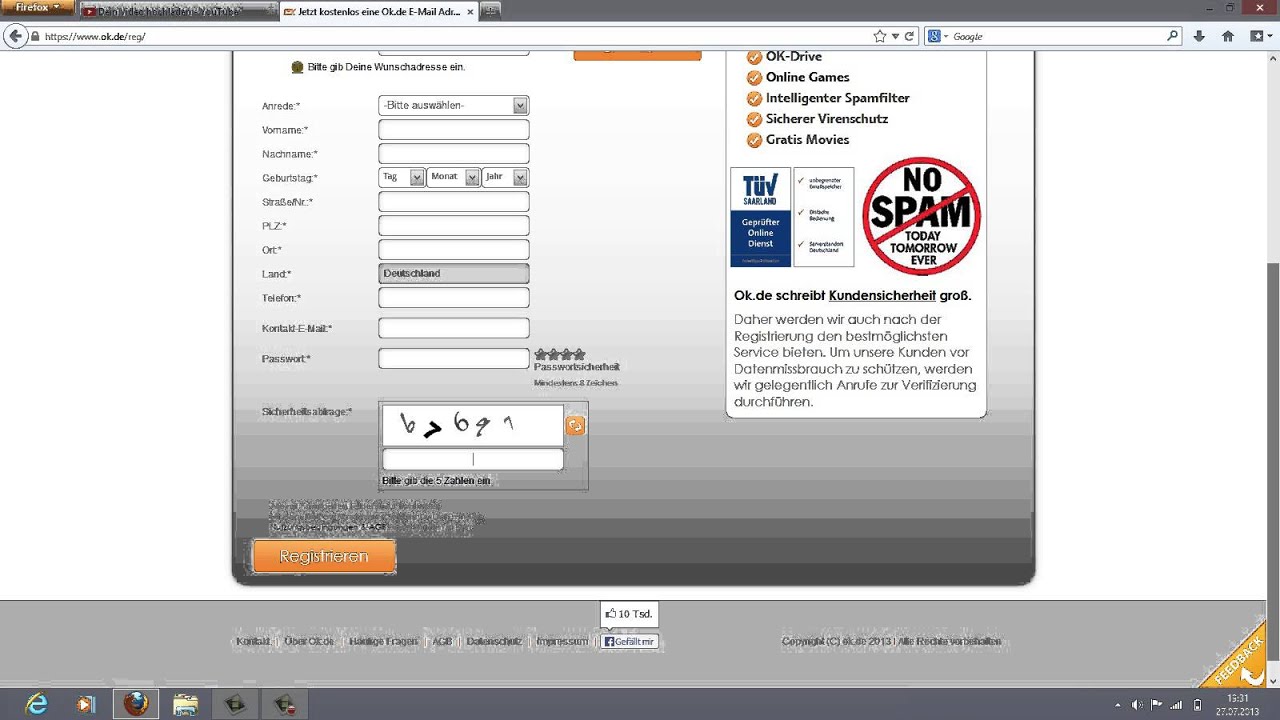The width and height of the screenshot is (1280, 720).
Task: Click the Facebook Gefällt mir button
Action: (x=630, y=641)
